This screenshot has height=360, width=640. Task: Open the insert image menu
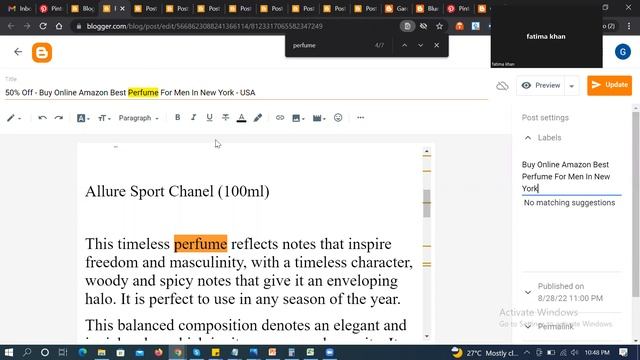298,118
